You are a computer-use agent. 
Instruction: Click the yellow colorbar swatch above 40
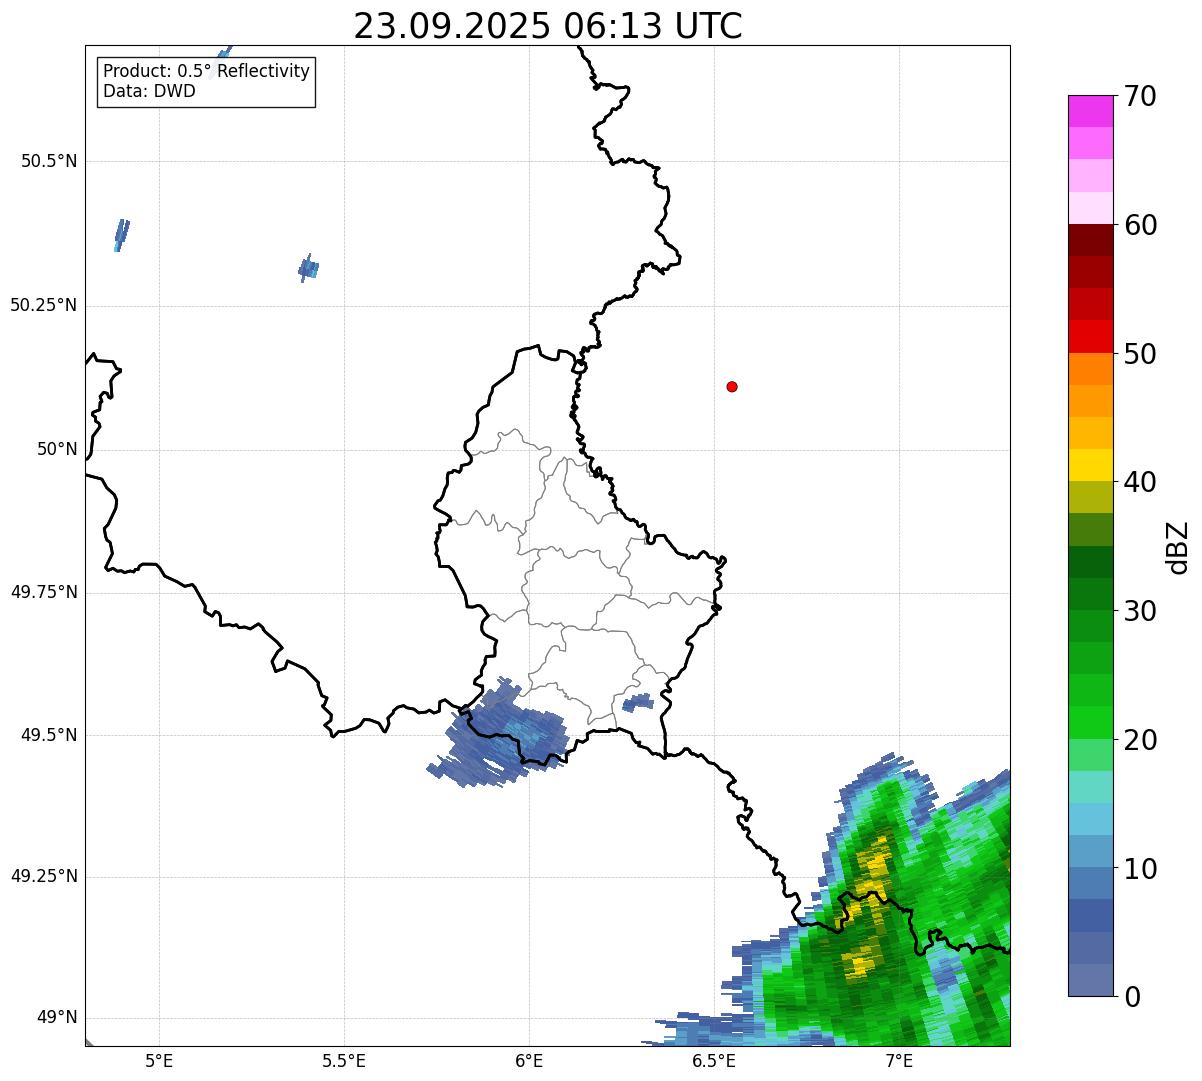click(x=1091, y=465)
